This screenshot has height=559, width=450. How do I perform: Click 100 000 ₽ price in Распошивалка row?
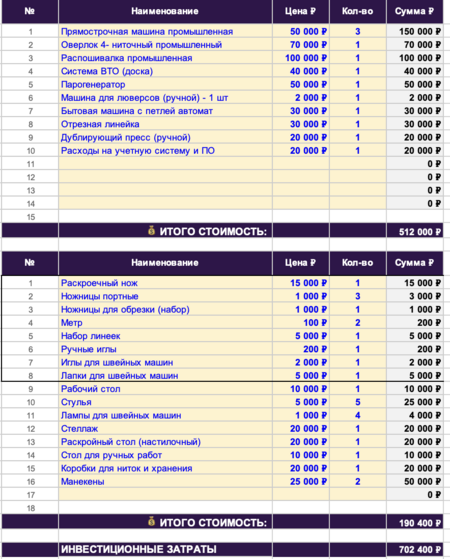[301, 58]
